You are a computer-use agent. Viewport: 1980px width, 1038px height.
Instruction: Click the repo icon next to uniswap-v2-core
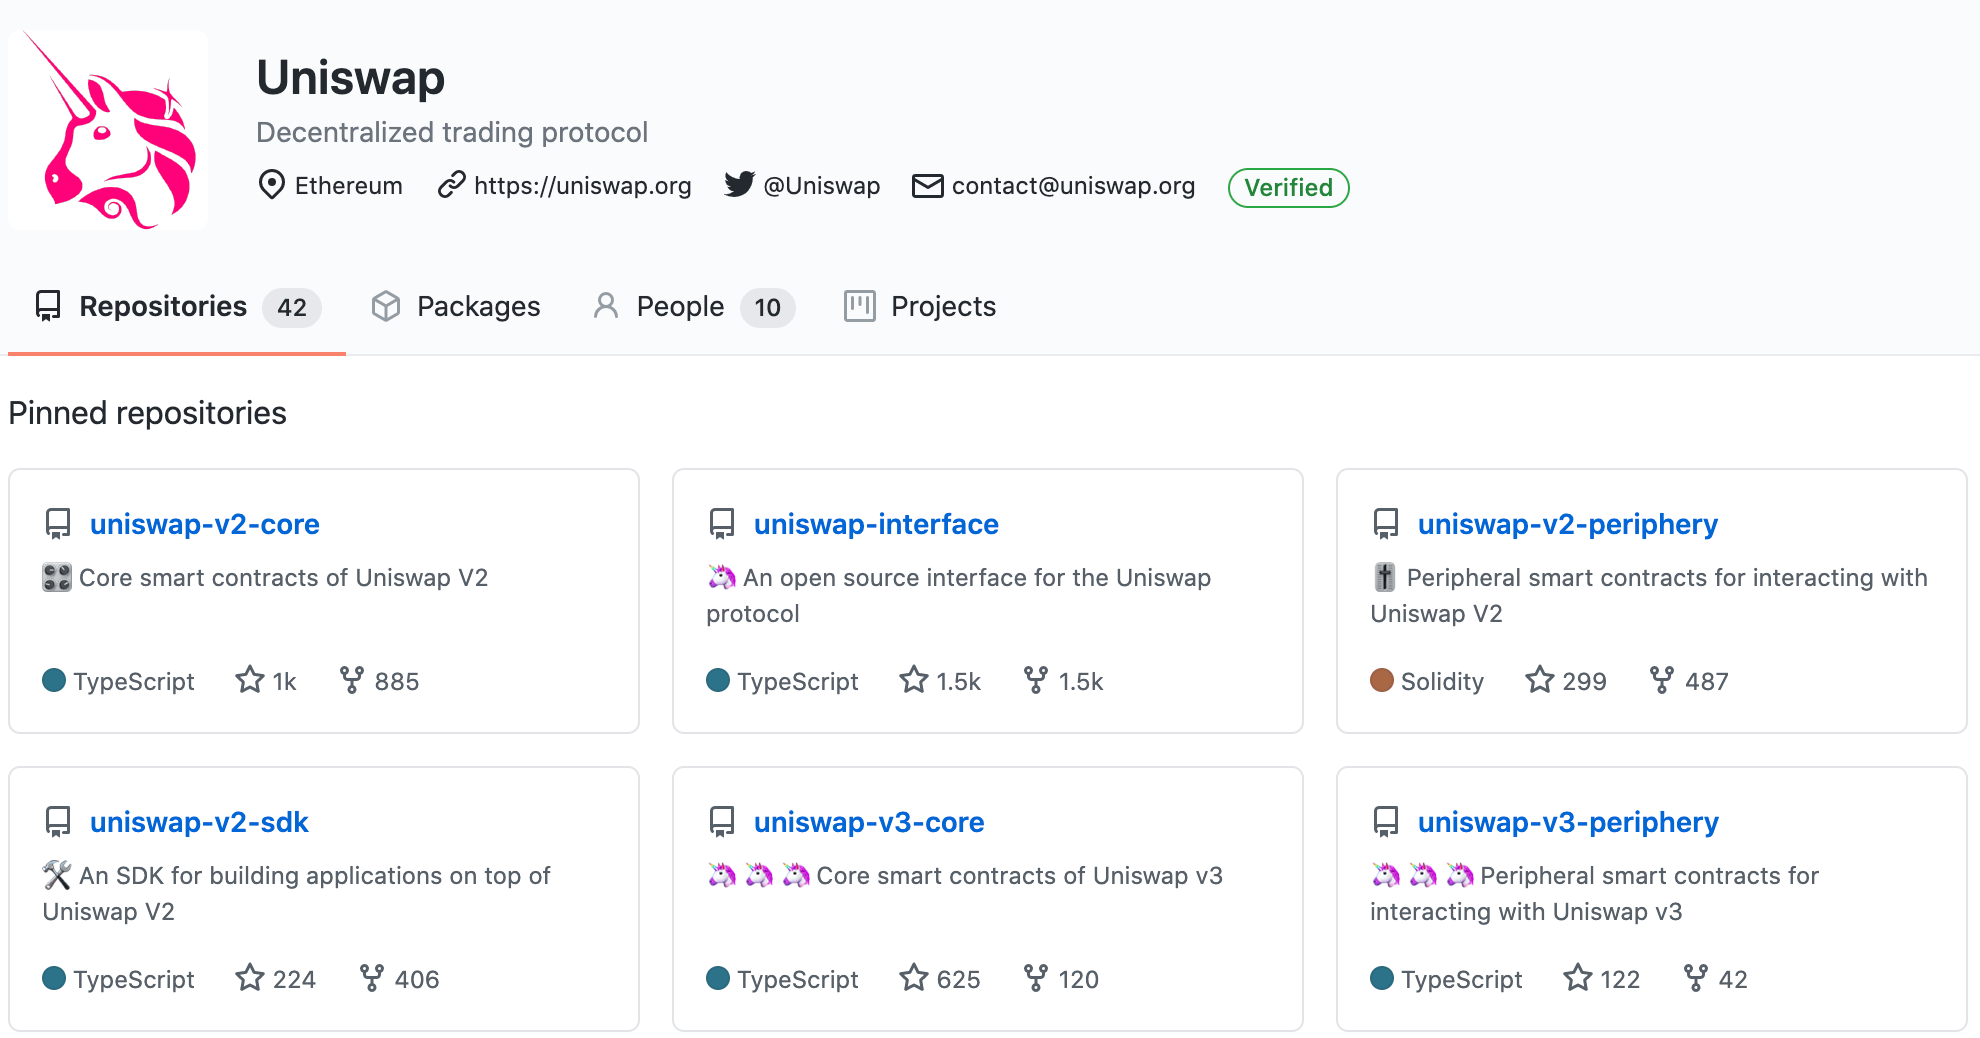coord(58,524)
